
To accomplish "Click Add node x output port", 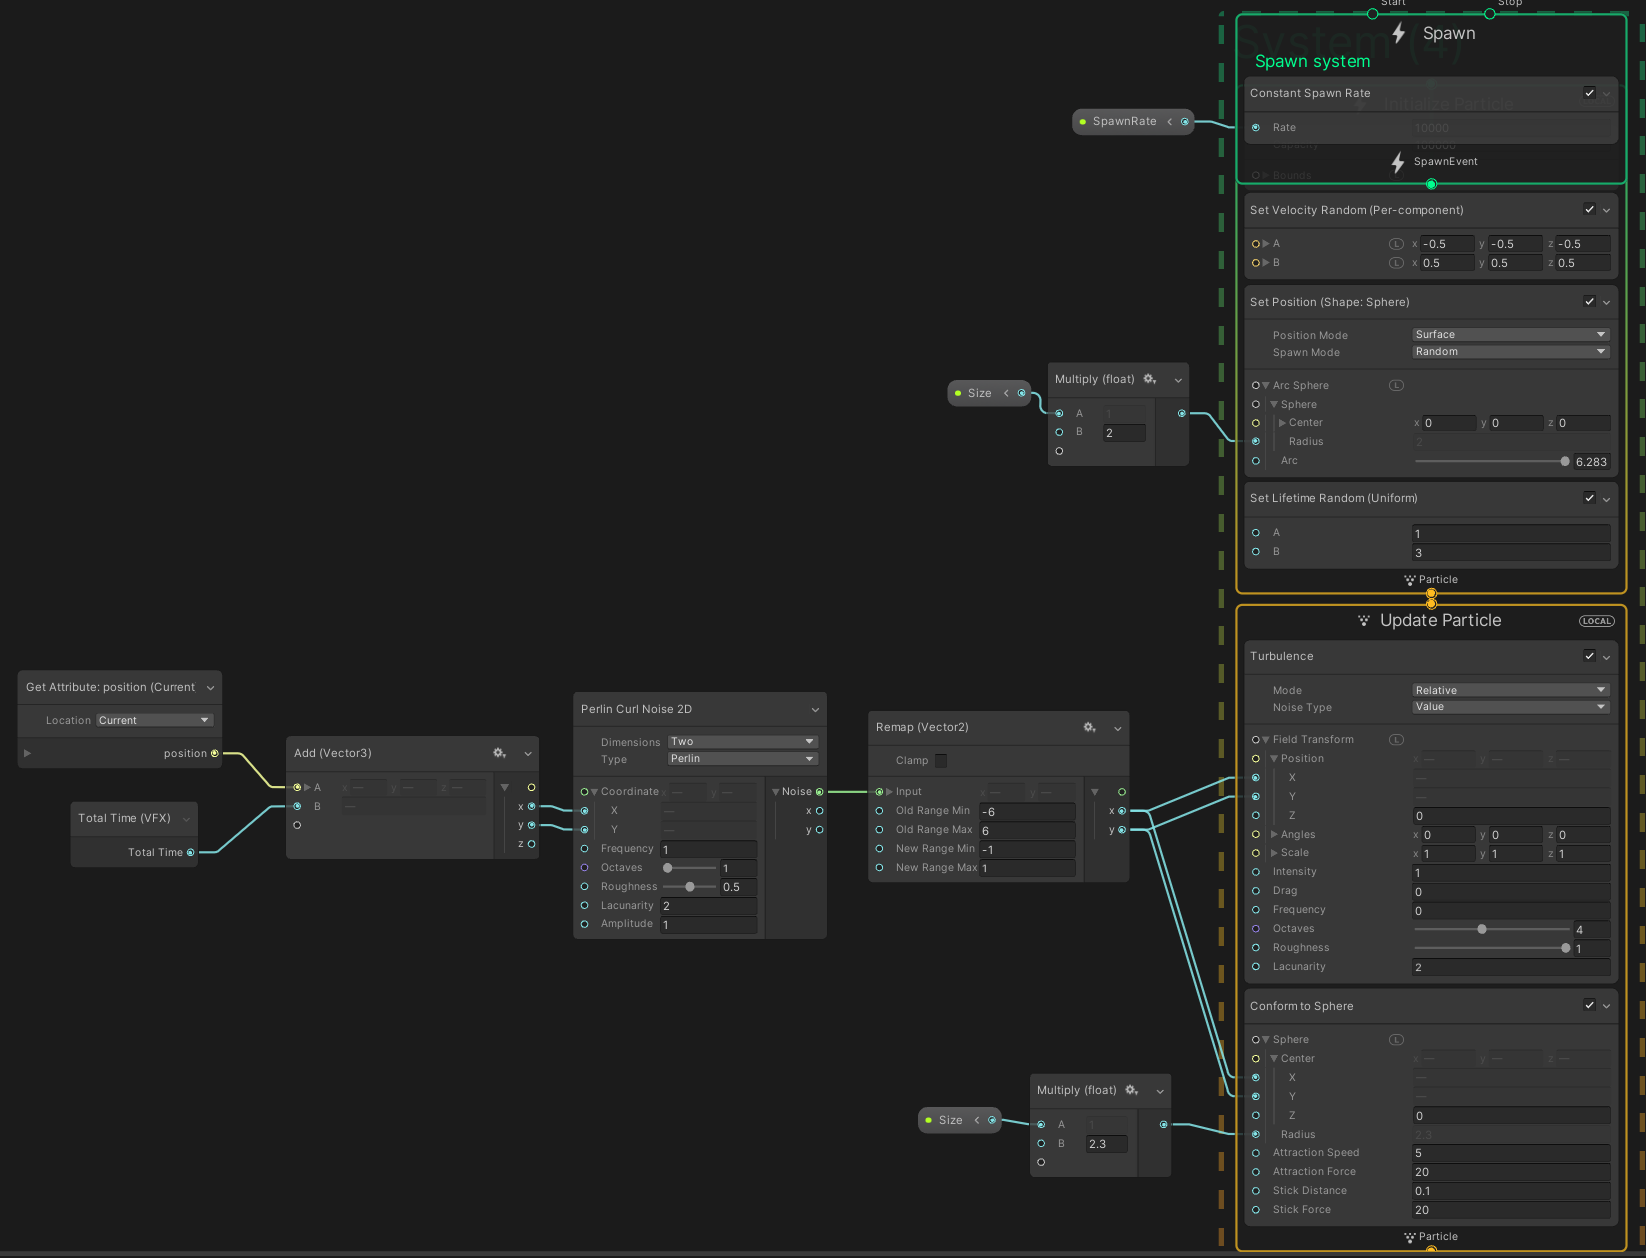I will 531,807.
